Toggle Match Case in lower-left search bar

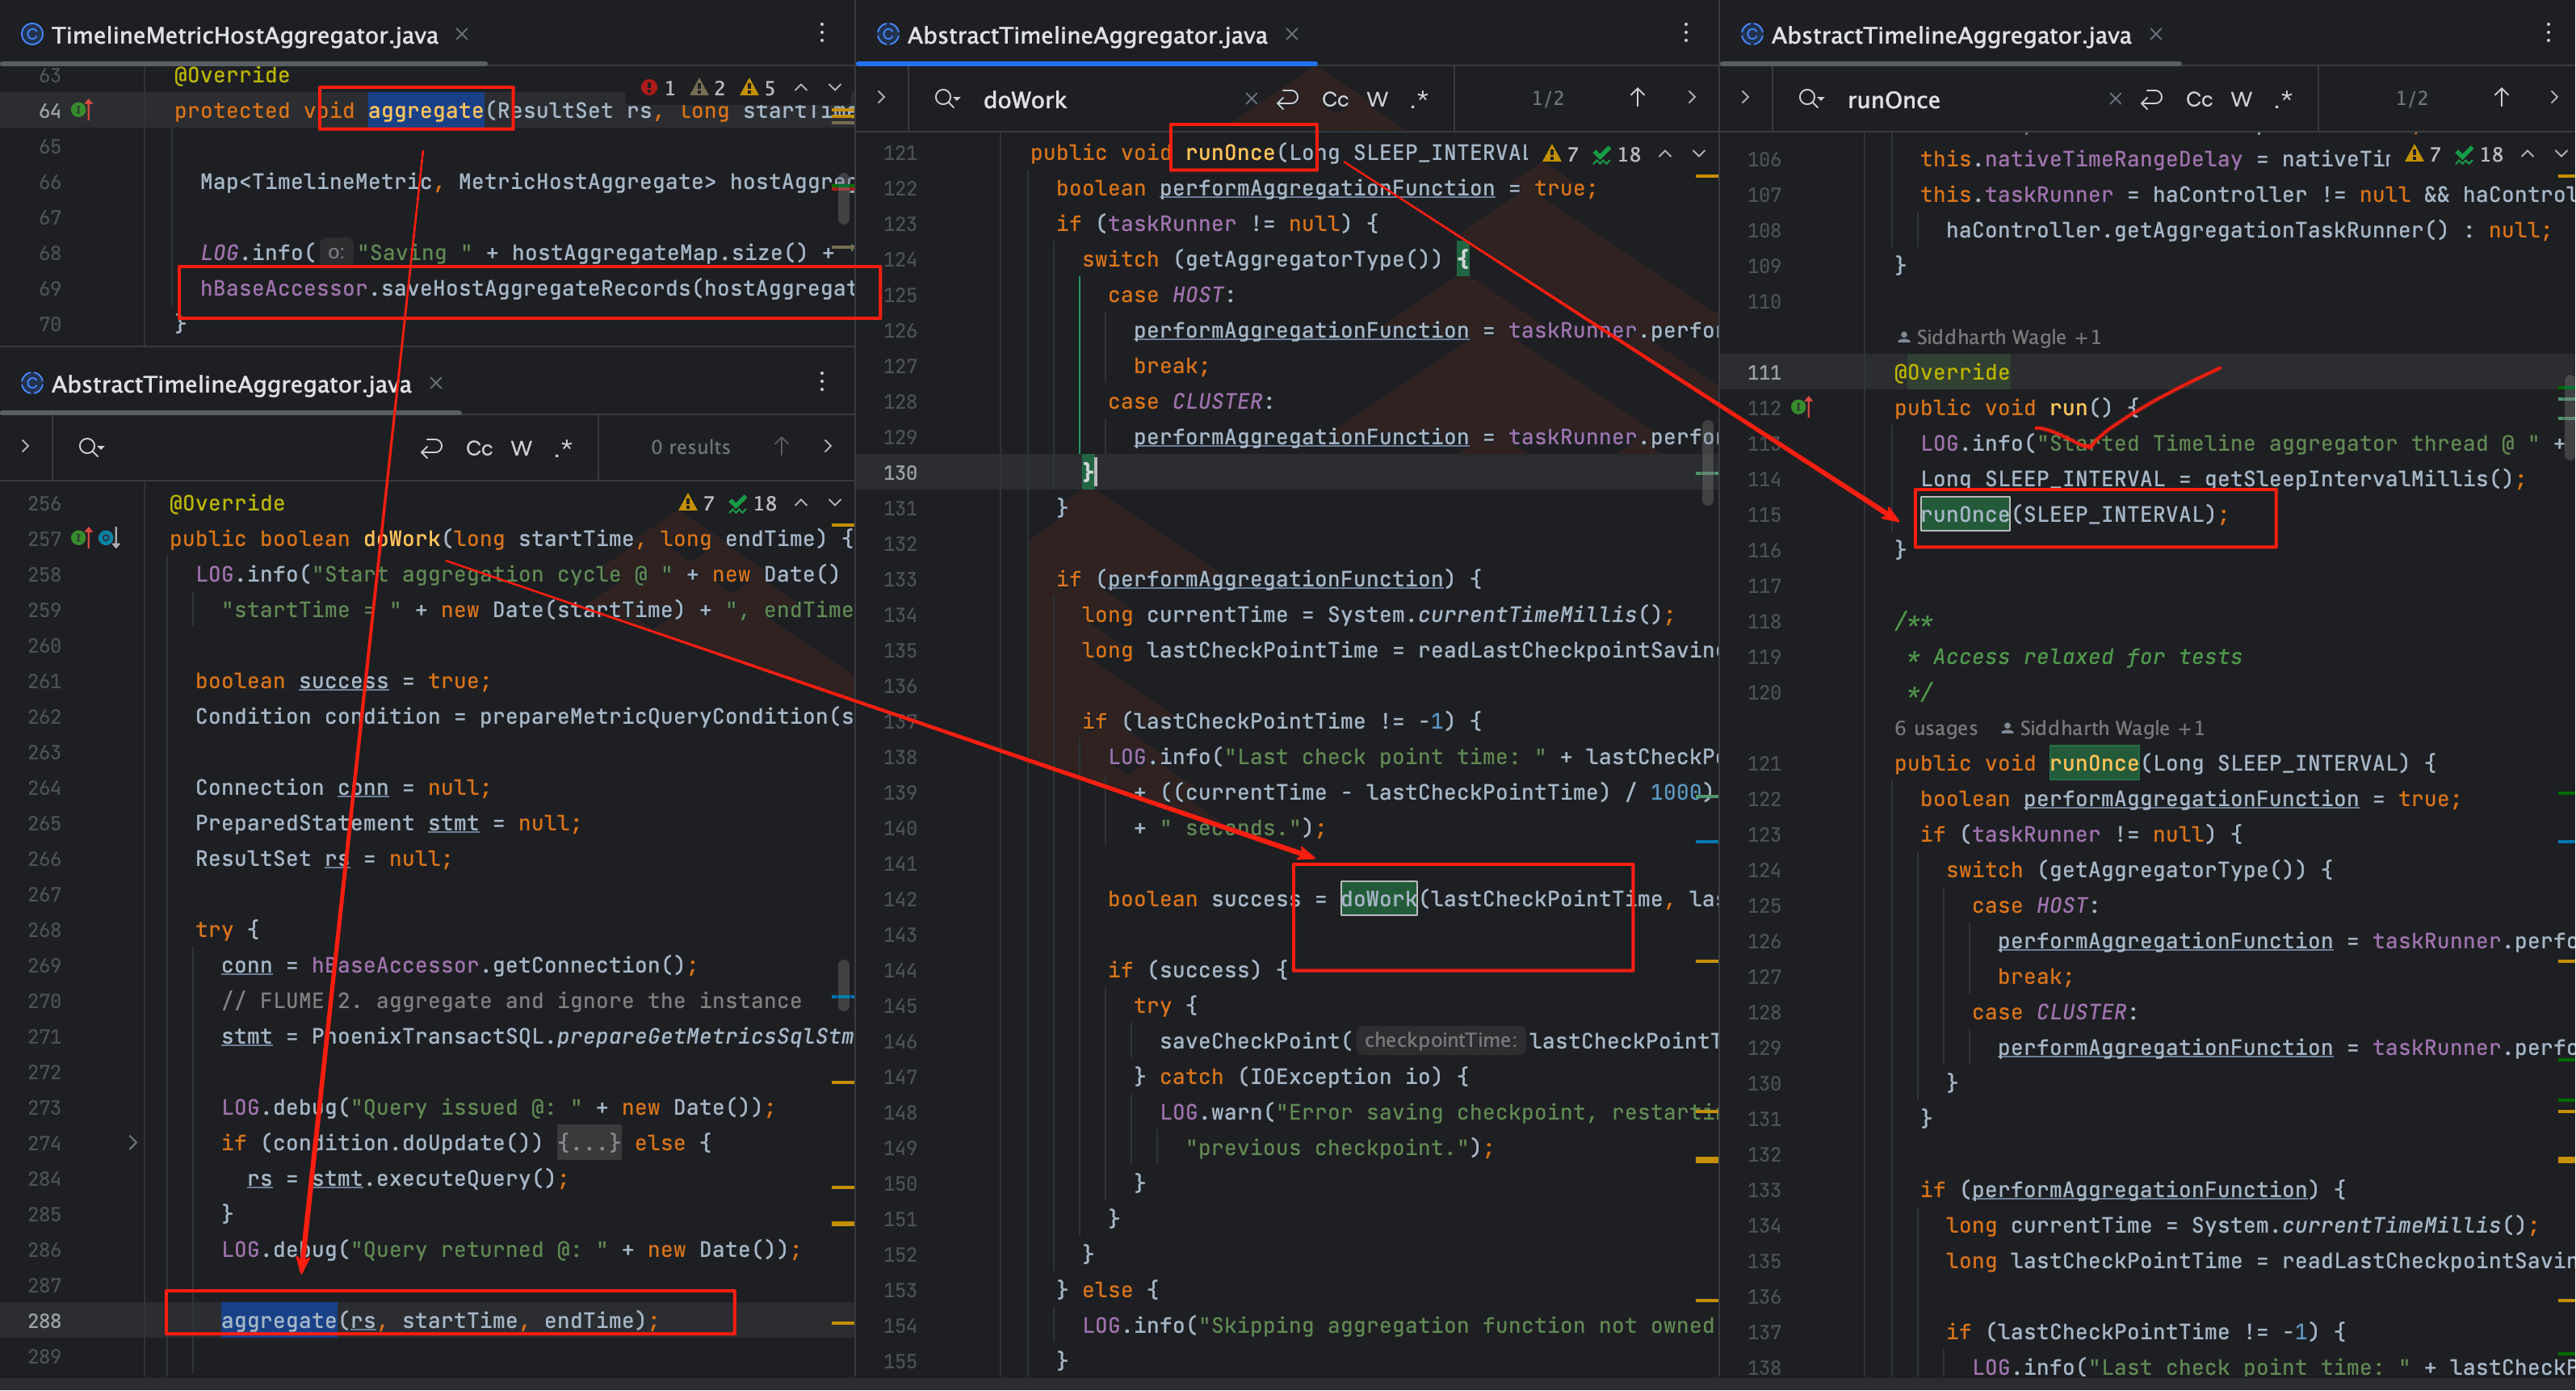pos(479,448)
